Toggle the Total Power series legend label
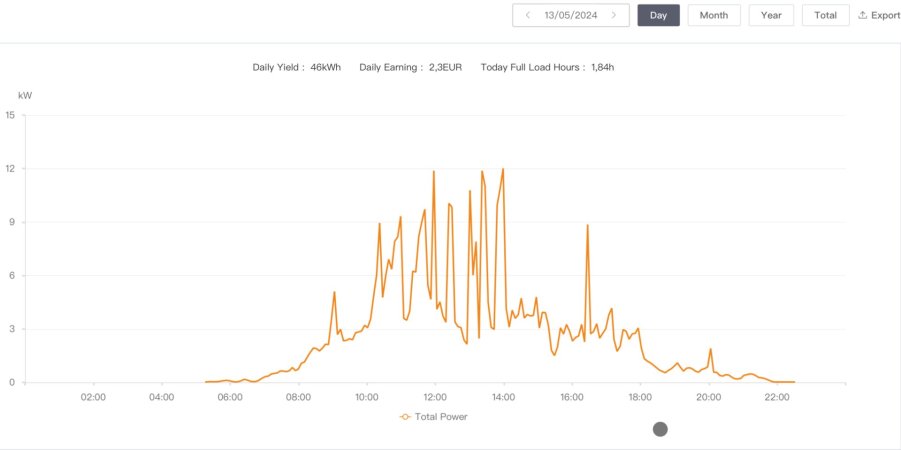 click(x=441, y=416)
